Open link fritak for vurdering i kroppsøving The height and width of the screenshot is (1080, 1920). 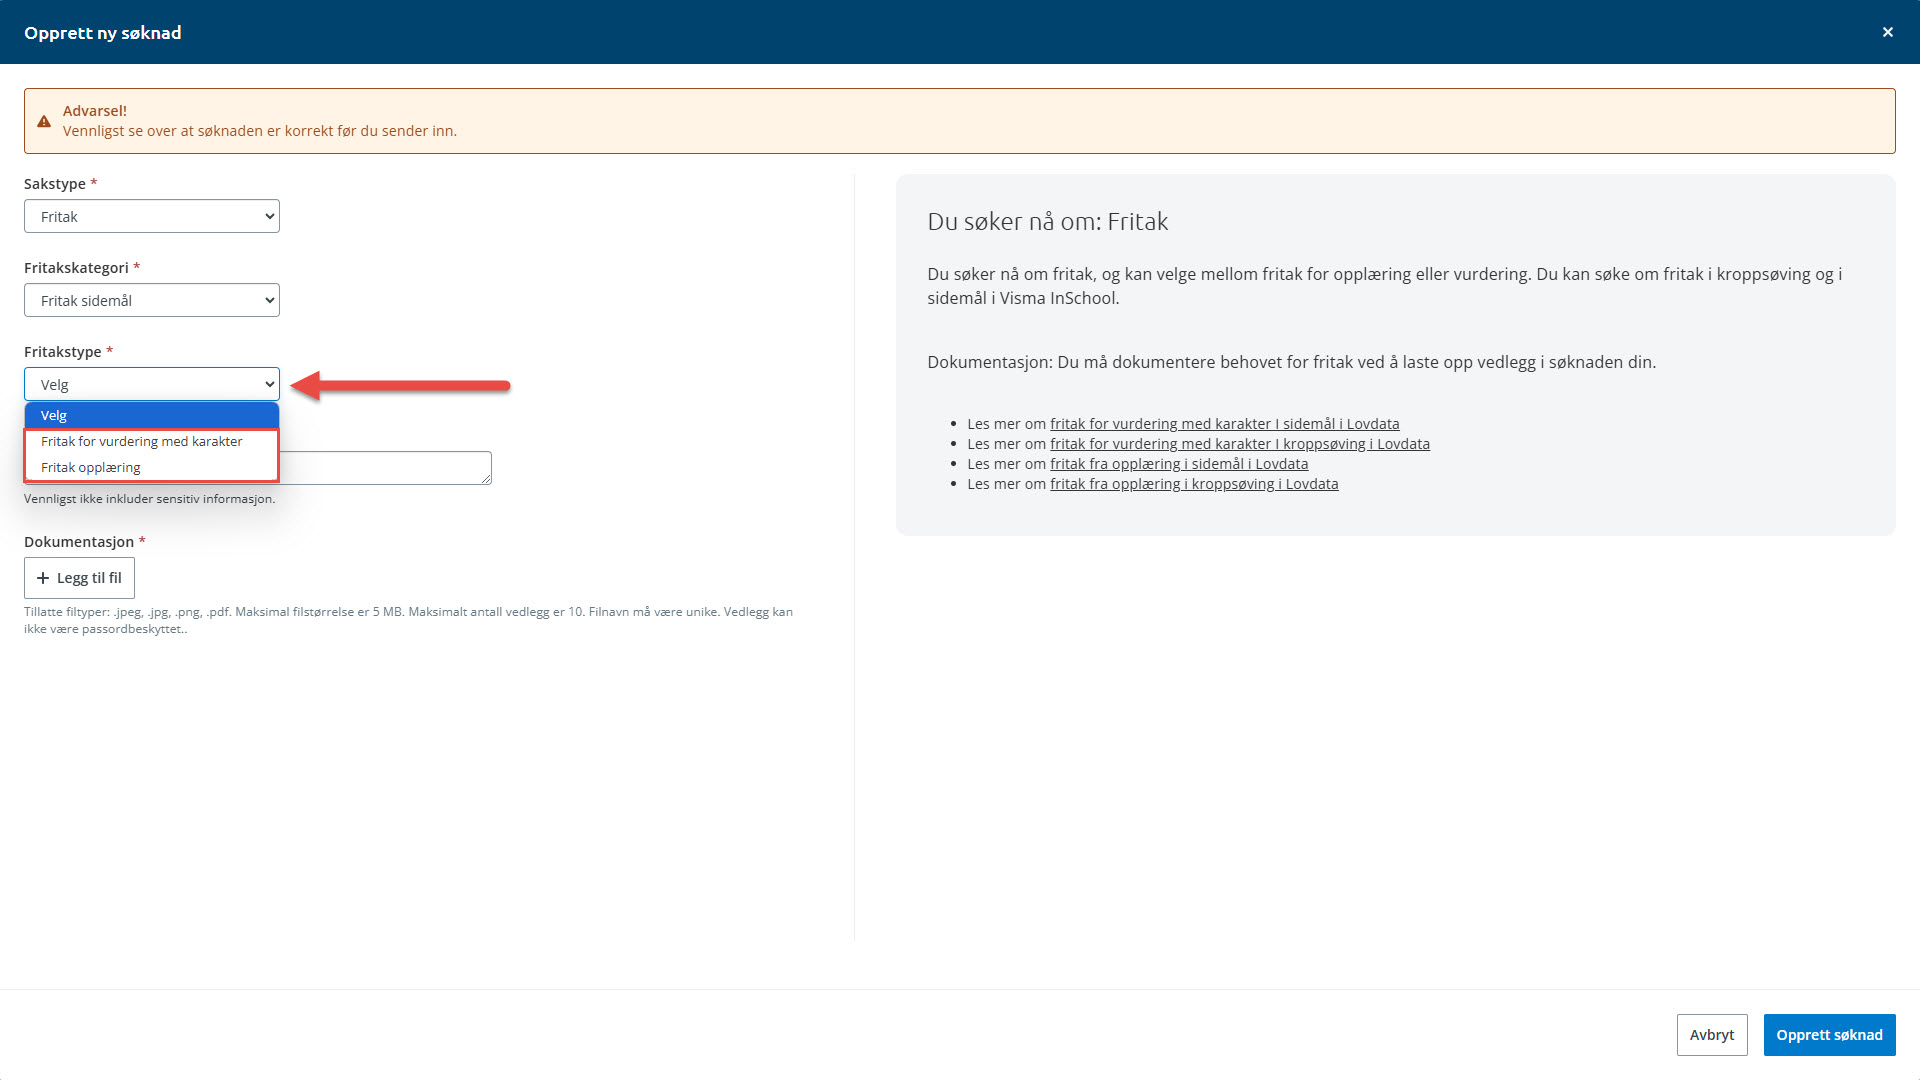coord(1239,444)
